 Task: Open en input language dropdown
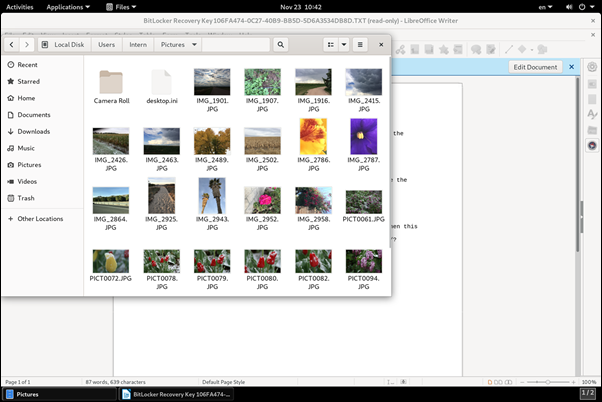click(545, 7)
